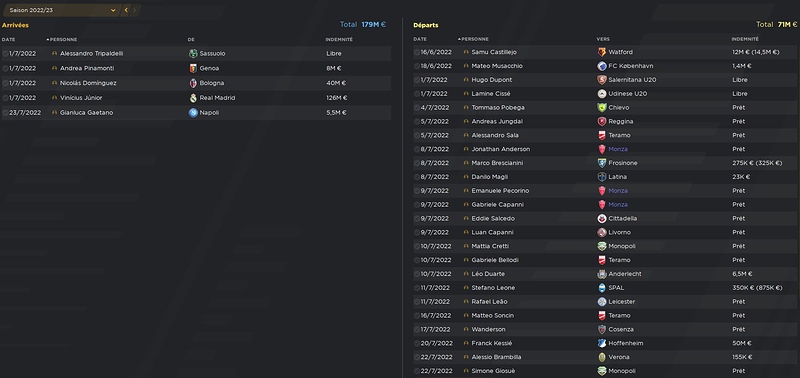Click the Watford club badge
The height and width of the screenshot is (378, 800).
(602, 52)
